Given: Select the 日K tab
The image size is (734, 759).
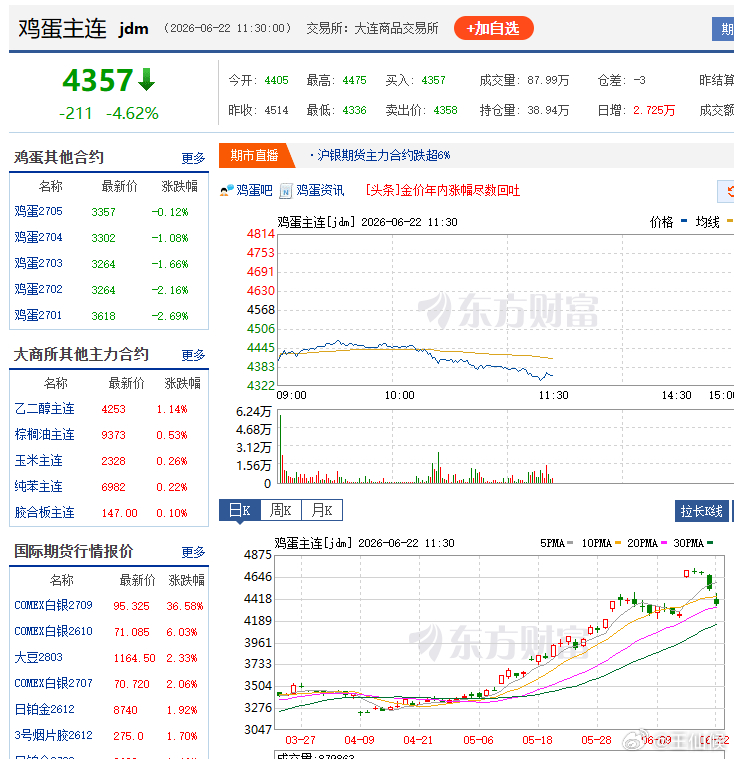Looking at the screenshot, I should 240,510.
